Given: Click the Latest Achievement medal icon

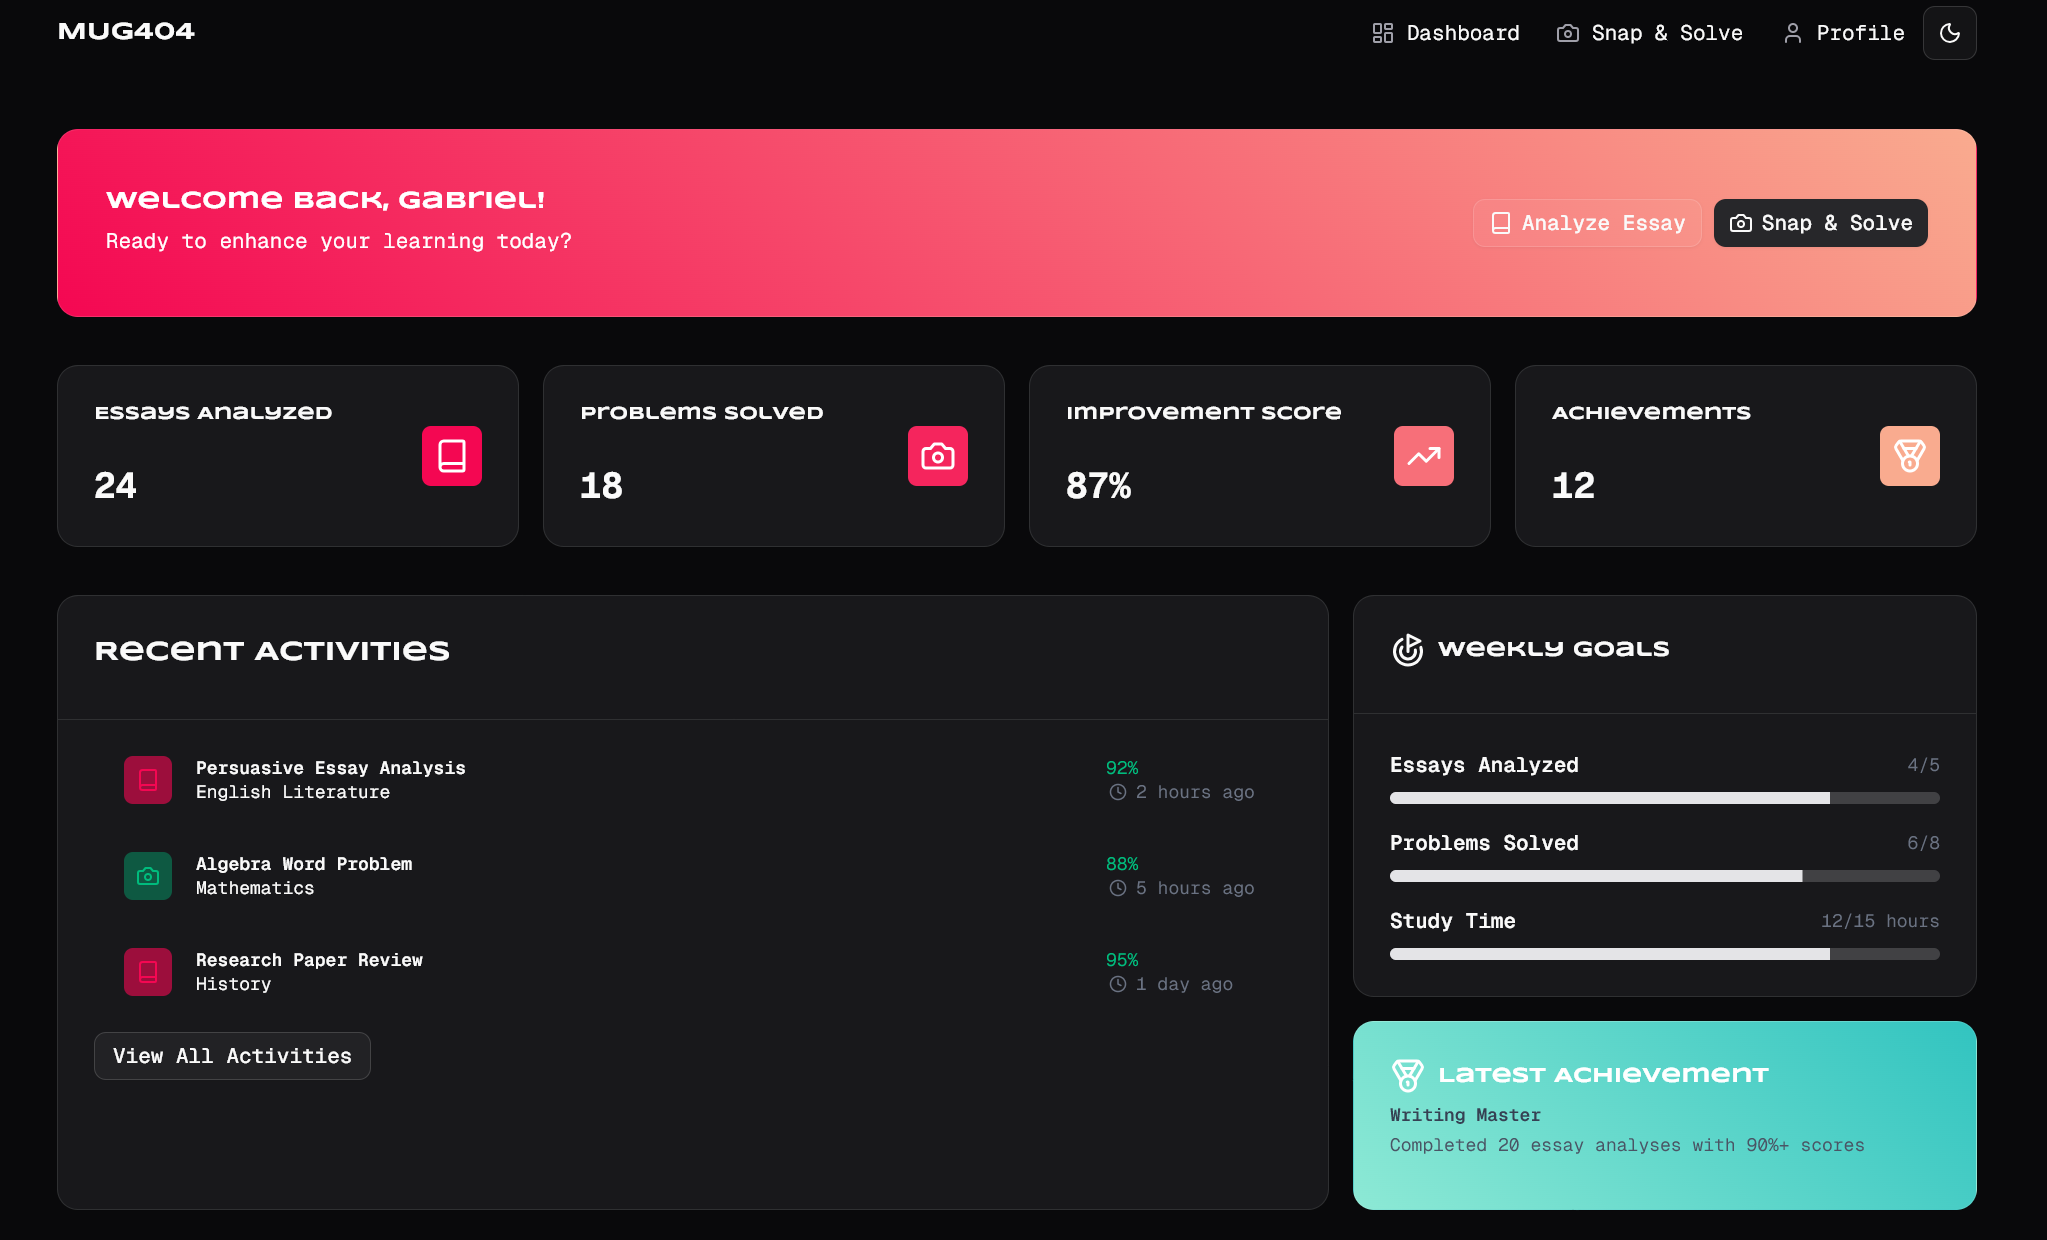Looking at the screenshot, I should [1408, 1075].
